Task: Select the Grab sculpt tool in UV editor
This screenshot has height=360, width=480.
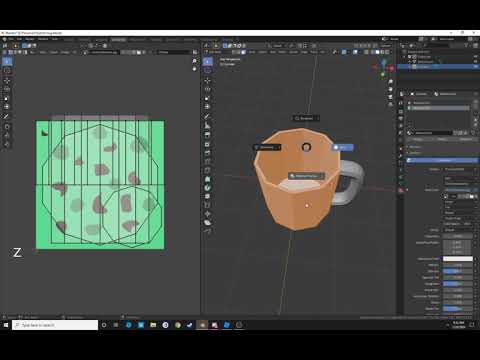Action: point(7,127)
